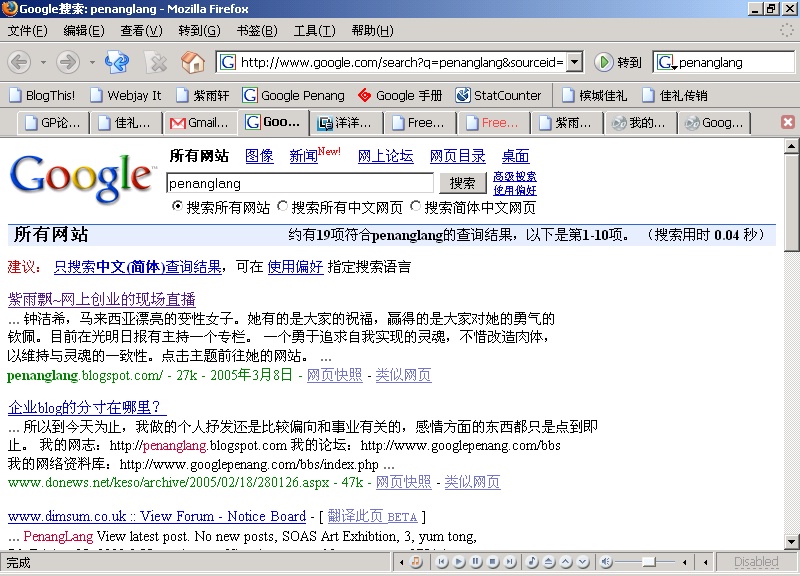Open the Back button history dropdown
This screenshot has width=800, height=576.
pos(43,63)
